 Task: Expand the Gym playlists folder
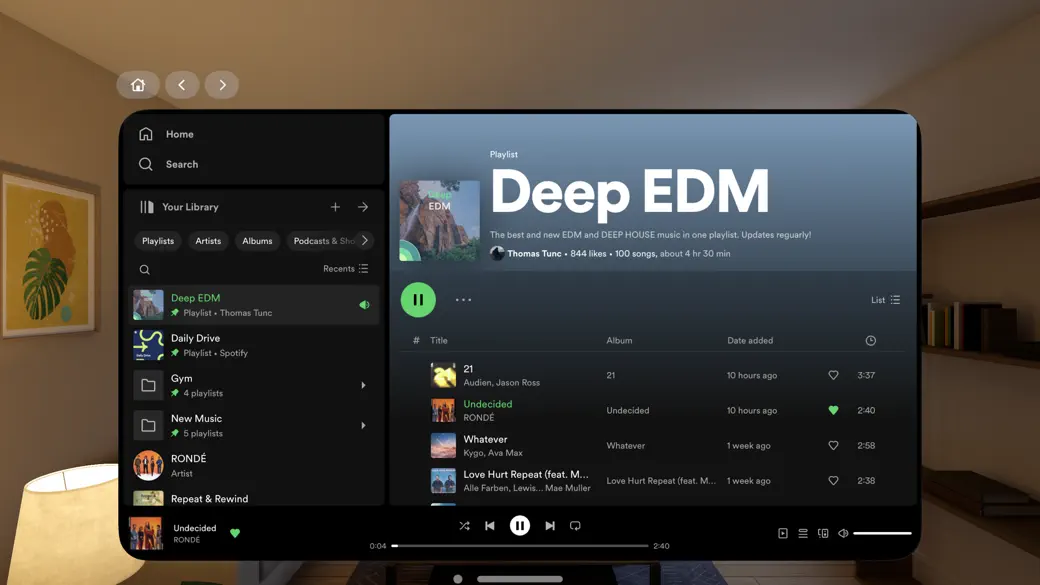(363, 384)
